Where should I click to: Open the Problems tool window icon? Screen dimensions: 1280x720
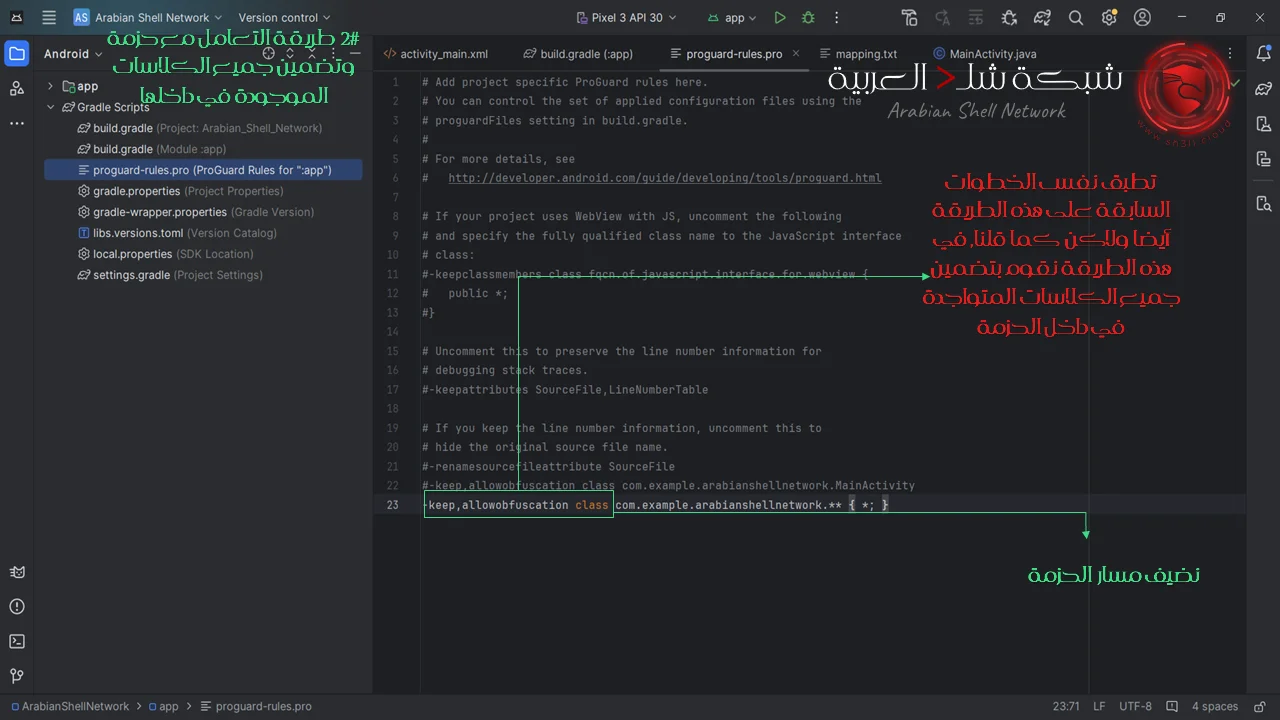tap(17, 607)
